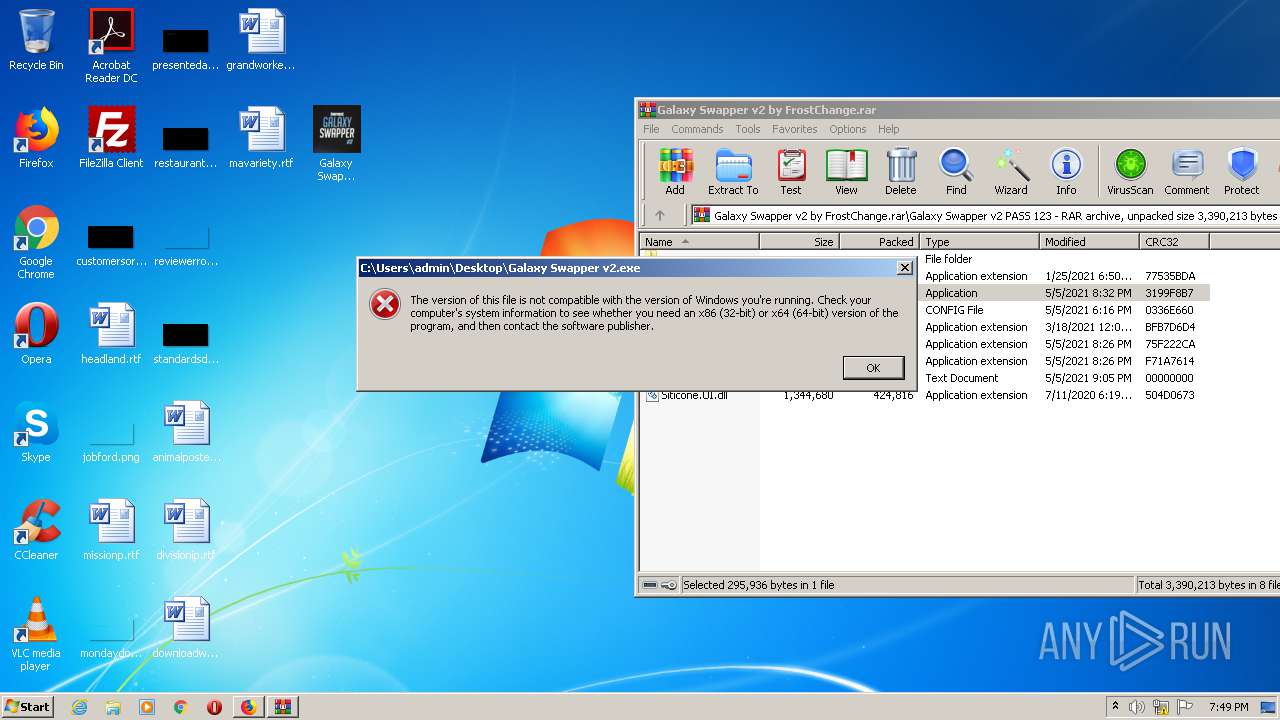This screenshot has height=720, width=1280.
Task: Click the Delete toolbar icon
Action: tap(900, 171)
